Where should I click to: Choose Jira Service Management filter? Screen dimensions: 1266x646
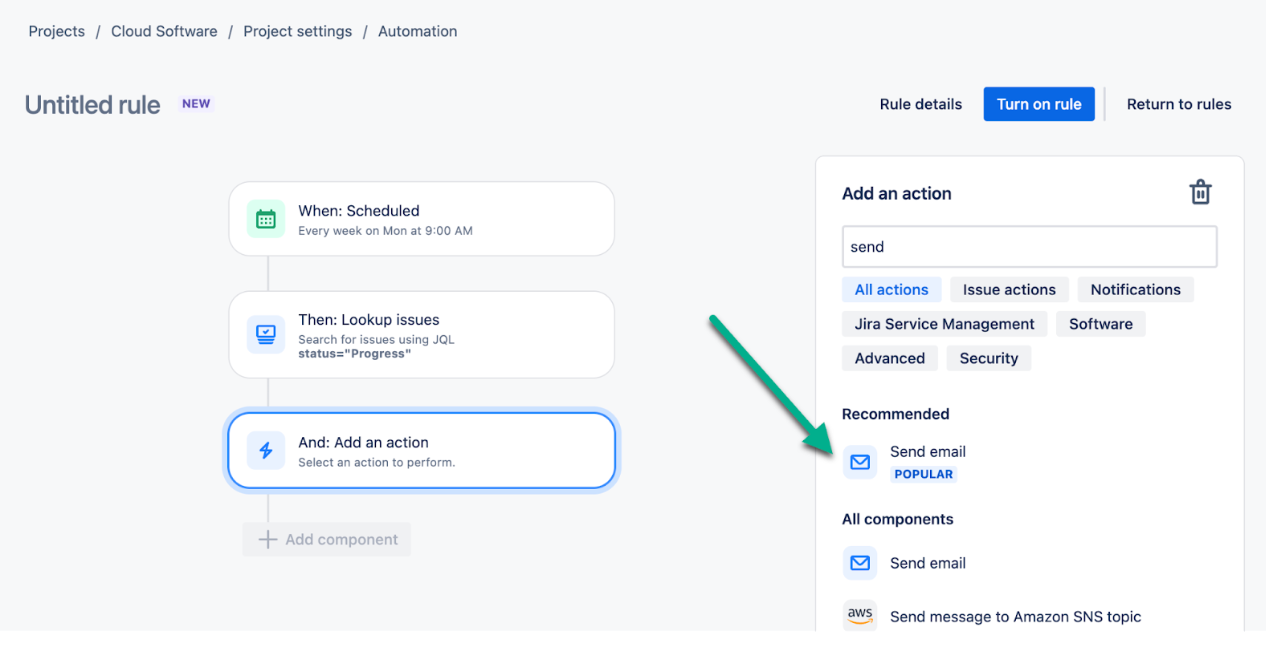[944, 324]
